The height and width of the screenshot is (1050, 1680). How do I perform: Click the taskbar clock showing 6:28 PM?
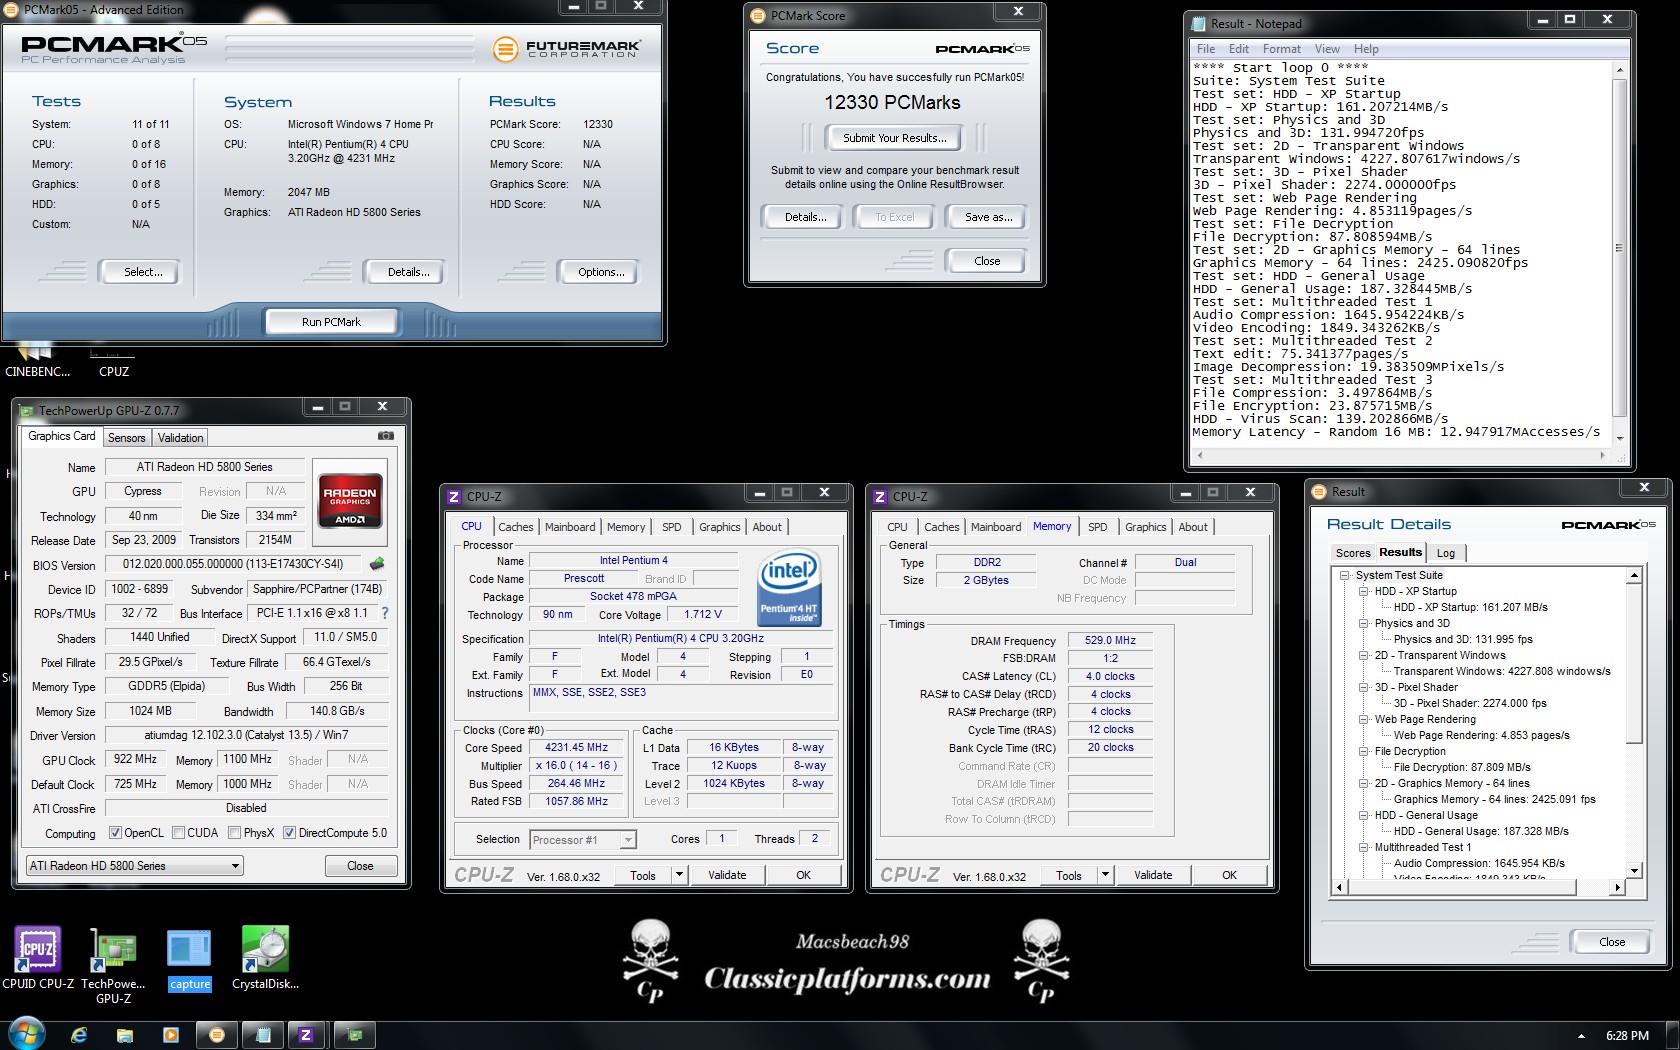pyautogui.click(x=1627, y=1036)
